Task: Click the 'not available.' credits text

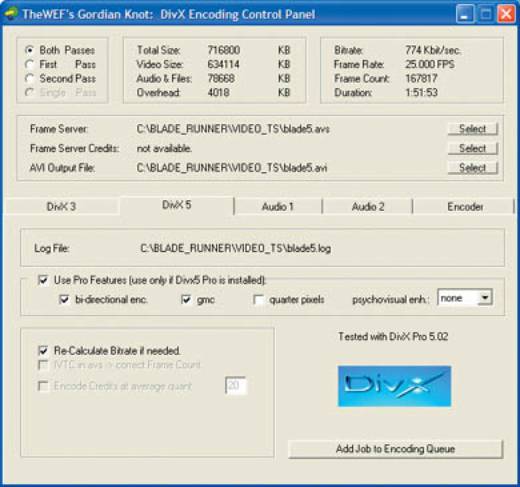Action: pos(164,148)
